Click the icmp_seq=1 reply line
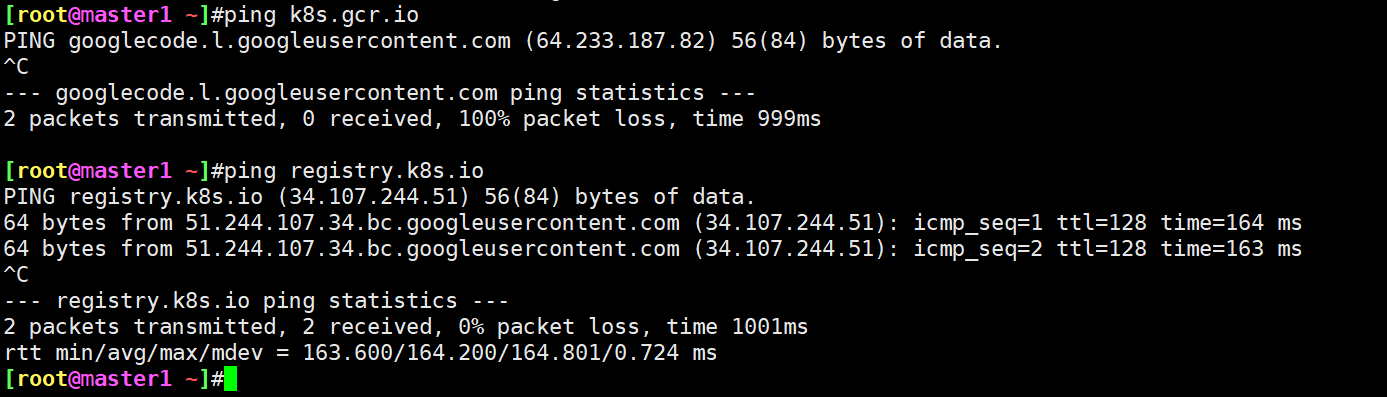Viewport: 1387px width, 397px height. (653, 223)
